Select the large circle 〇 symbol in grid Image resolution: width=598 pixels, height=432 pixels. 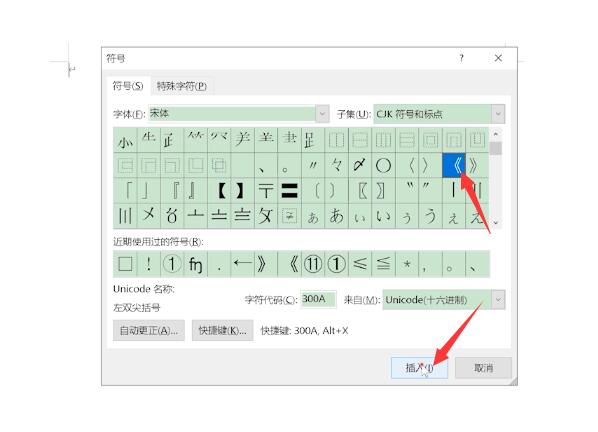point(383,165)
